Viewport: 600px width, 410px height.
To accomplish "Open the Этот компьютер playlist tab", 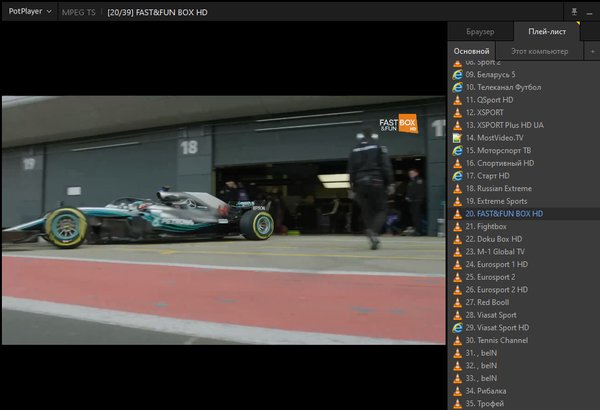I will click(539, 51).
